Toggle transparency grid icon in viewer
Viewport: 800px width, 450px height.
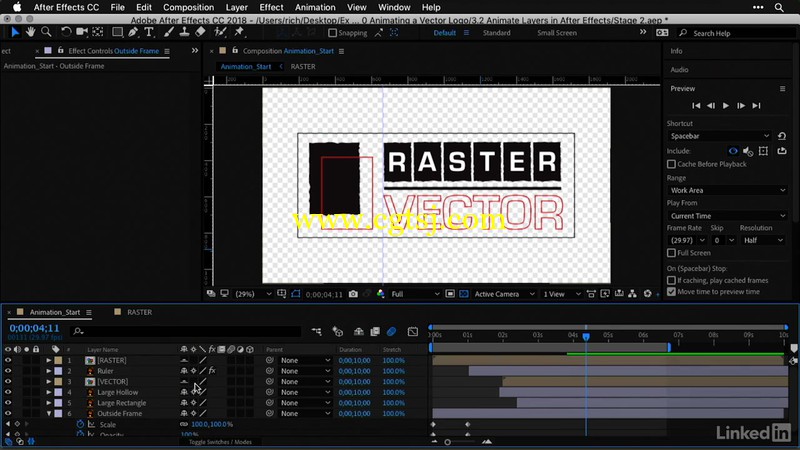(x=464, y=294)
